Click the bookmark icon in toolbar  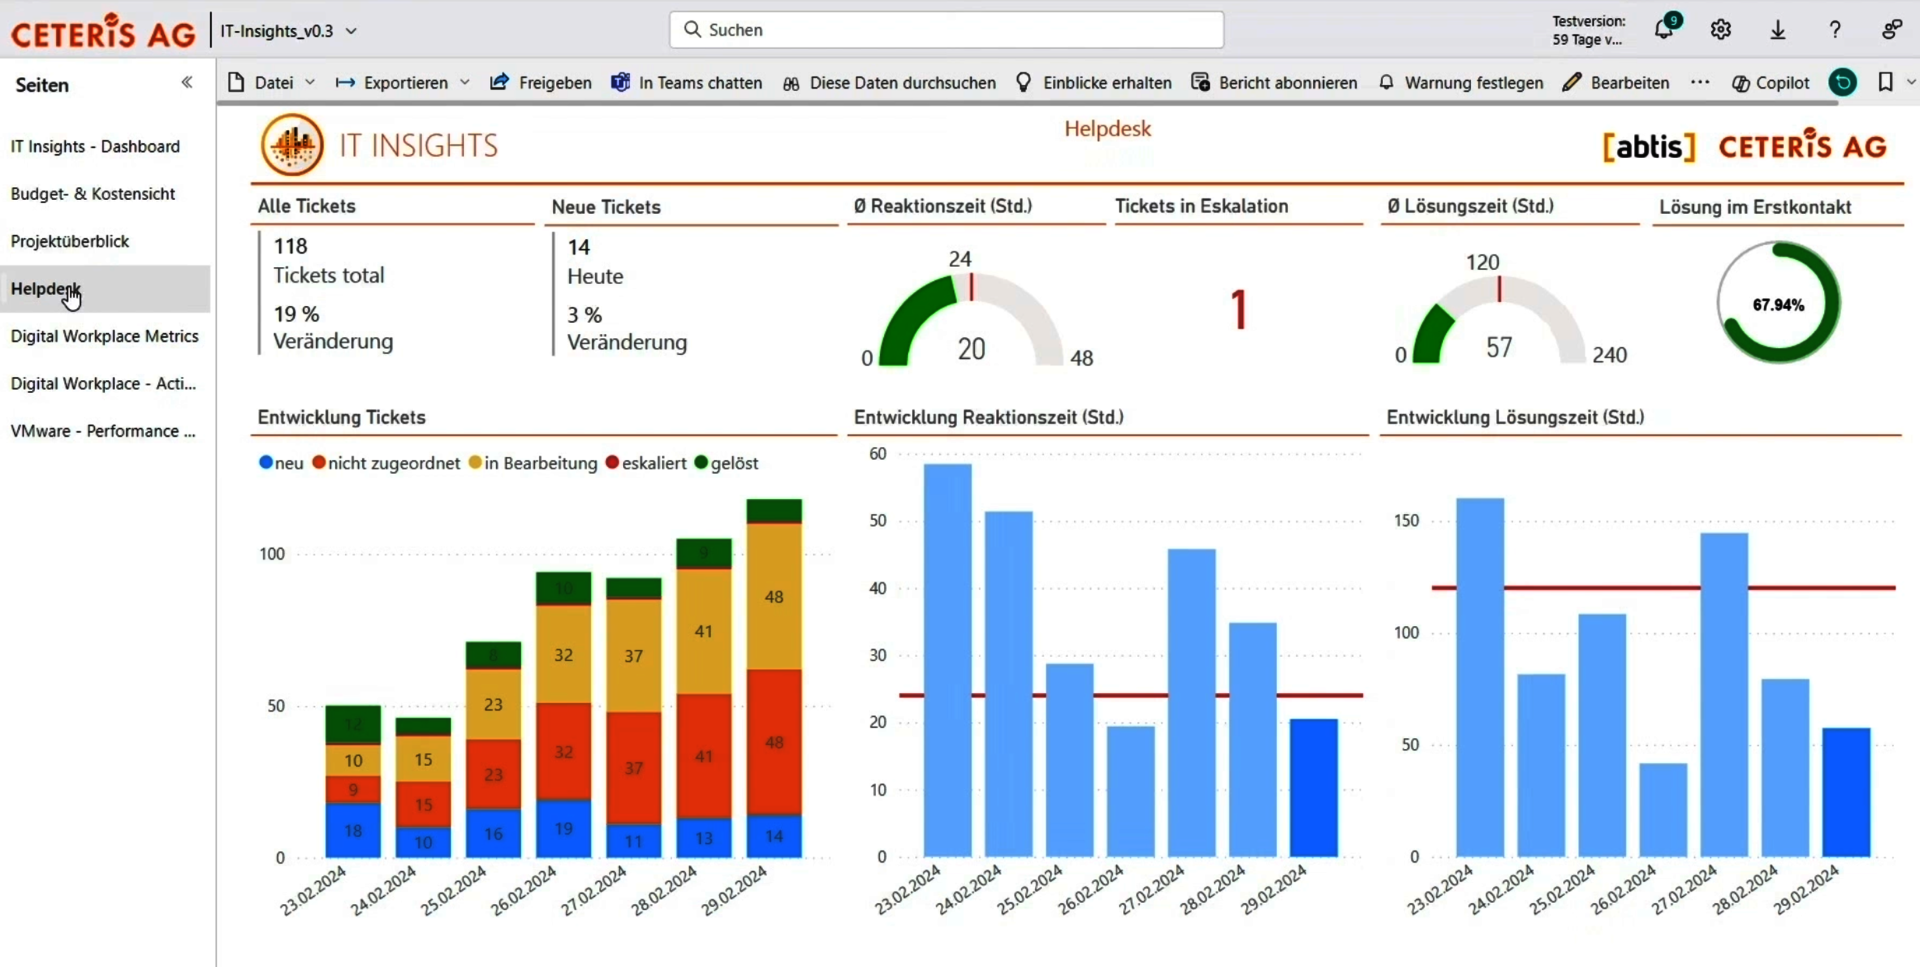pos(1885,83)
